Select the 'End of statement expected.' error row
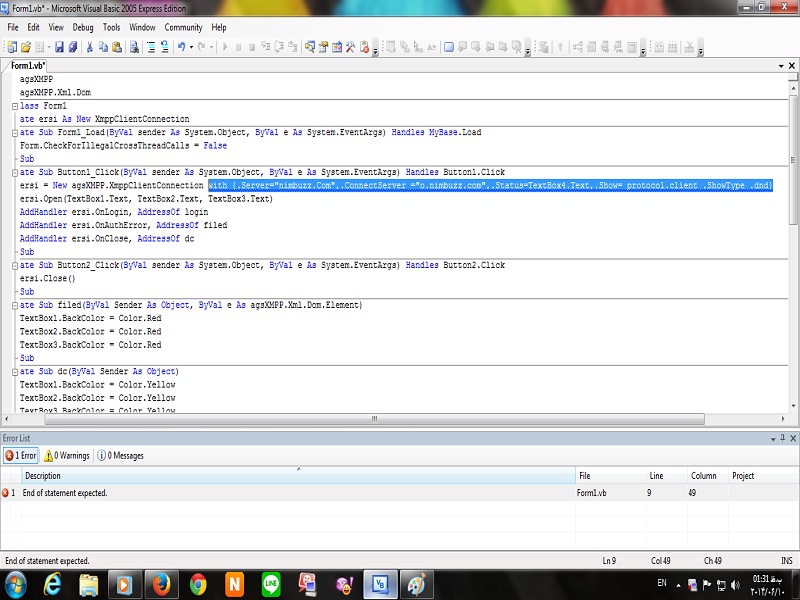Viewport: 800px width, 600px height. (399, 493)
